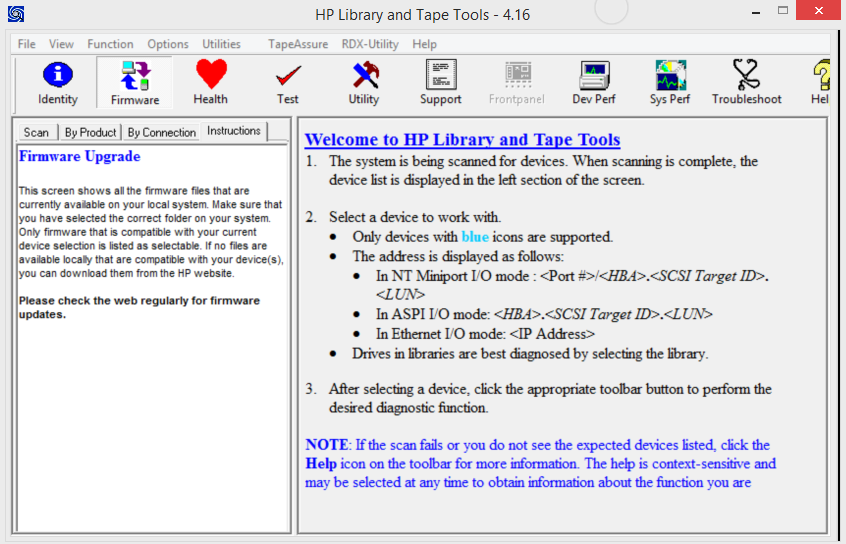Select the Firmware toolbar icon
This screenshot has height=544, width=846.
[x=135, y=83]
